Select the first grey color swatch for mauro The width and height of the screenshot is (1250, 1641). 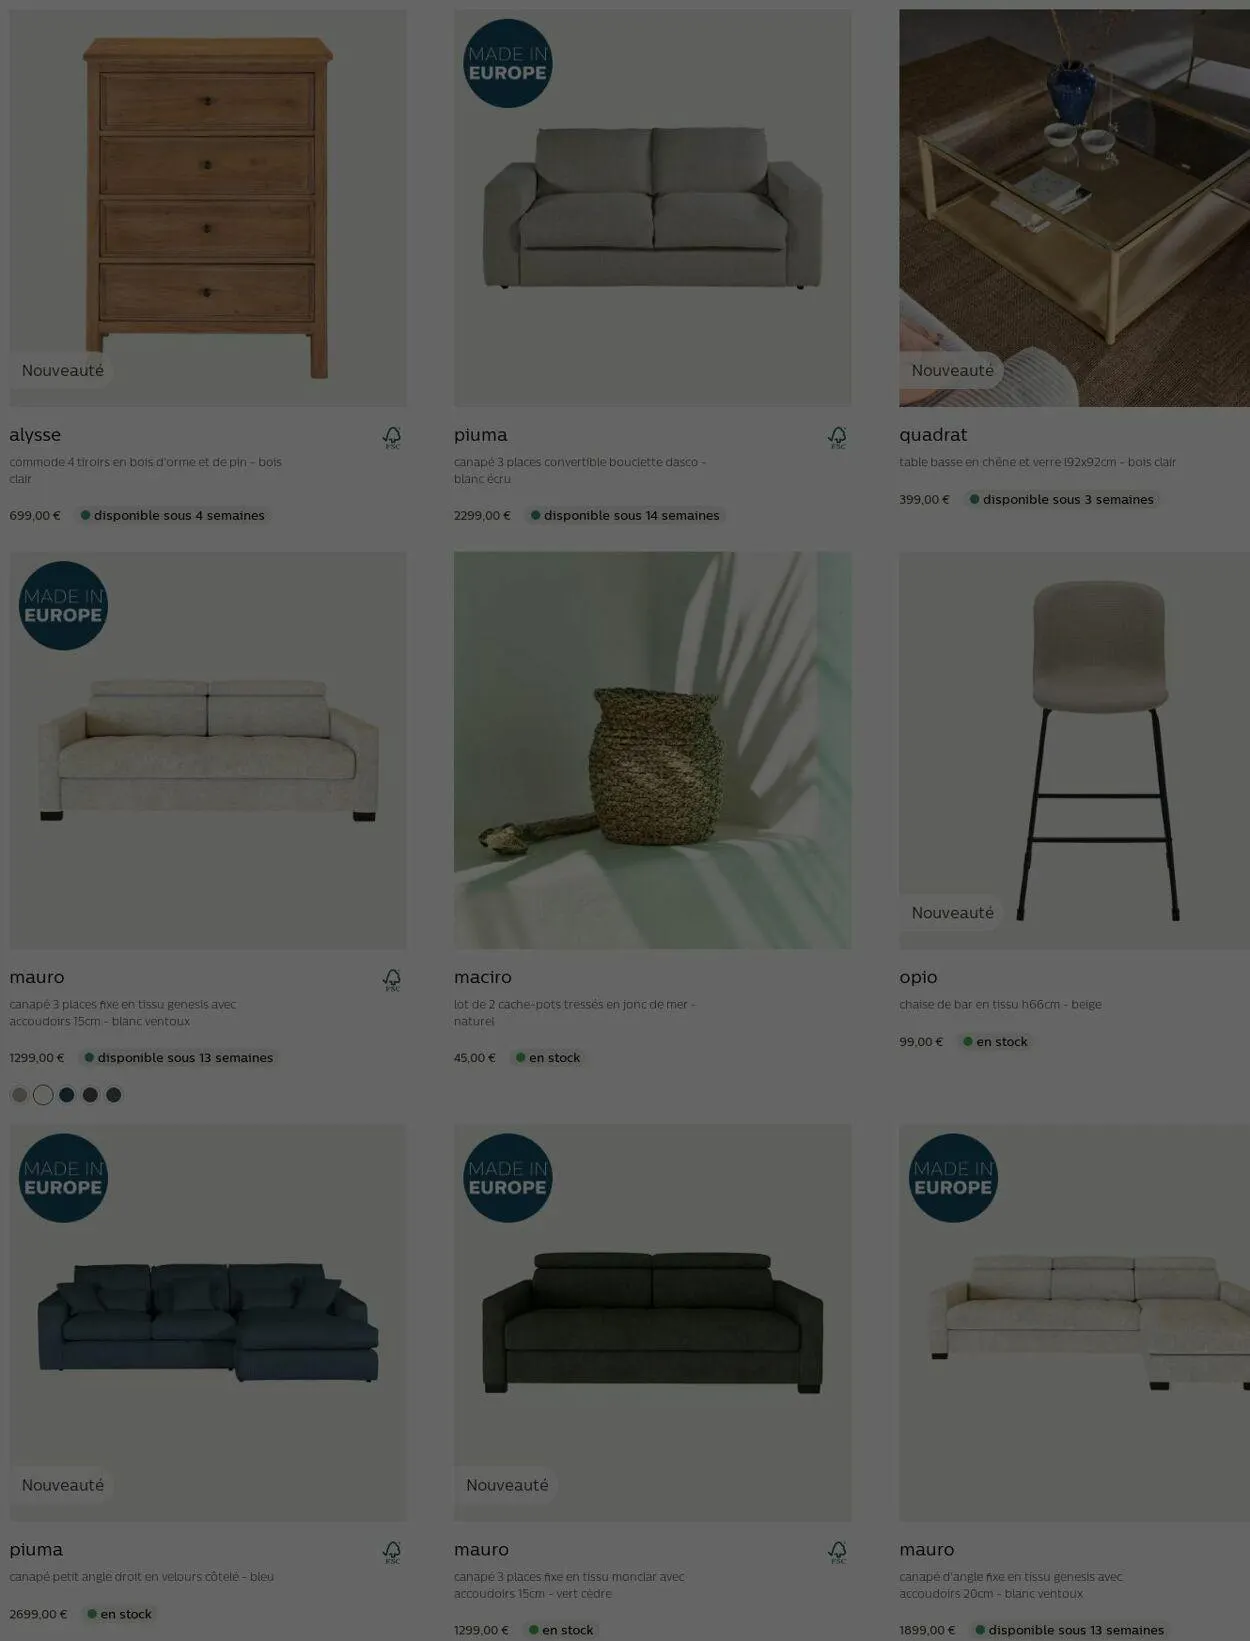tap(19, 1095)
